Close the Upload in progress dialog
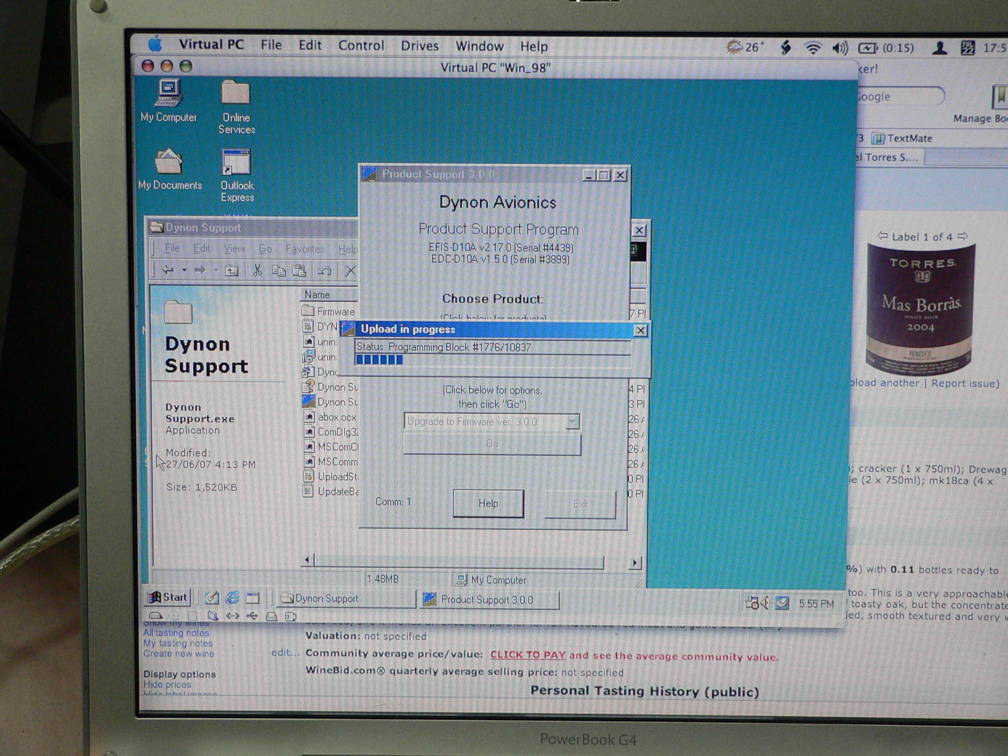Screen dimensions: 1008x756 [x=640, y=330]
